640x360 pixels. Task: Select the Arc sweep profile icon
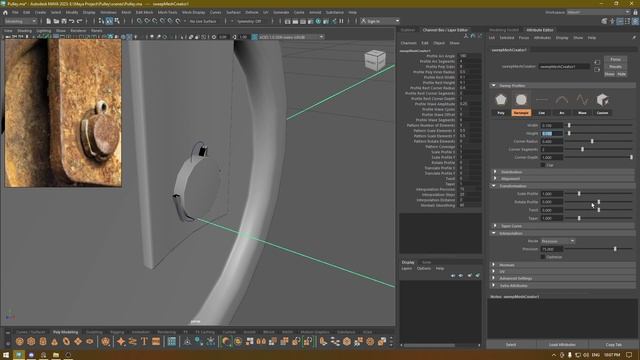pos(562,100)
